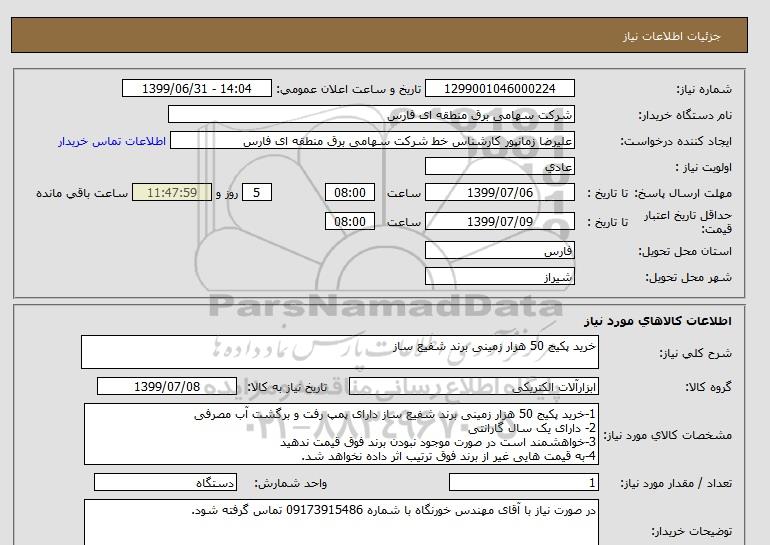Viewport: 770px width, 545px height.
Task: Click the goods group field ابزارآلات الکتریکی
Action: point(474,387)
